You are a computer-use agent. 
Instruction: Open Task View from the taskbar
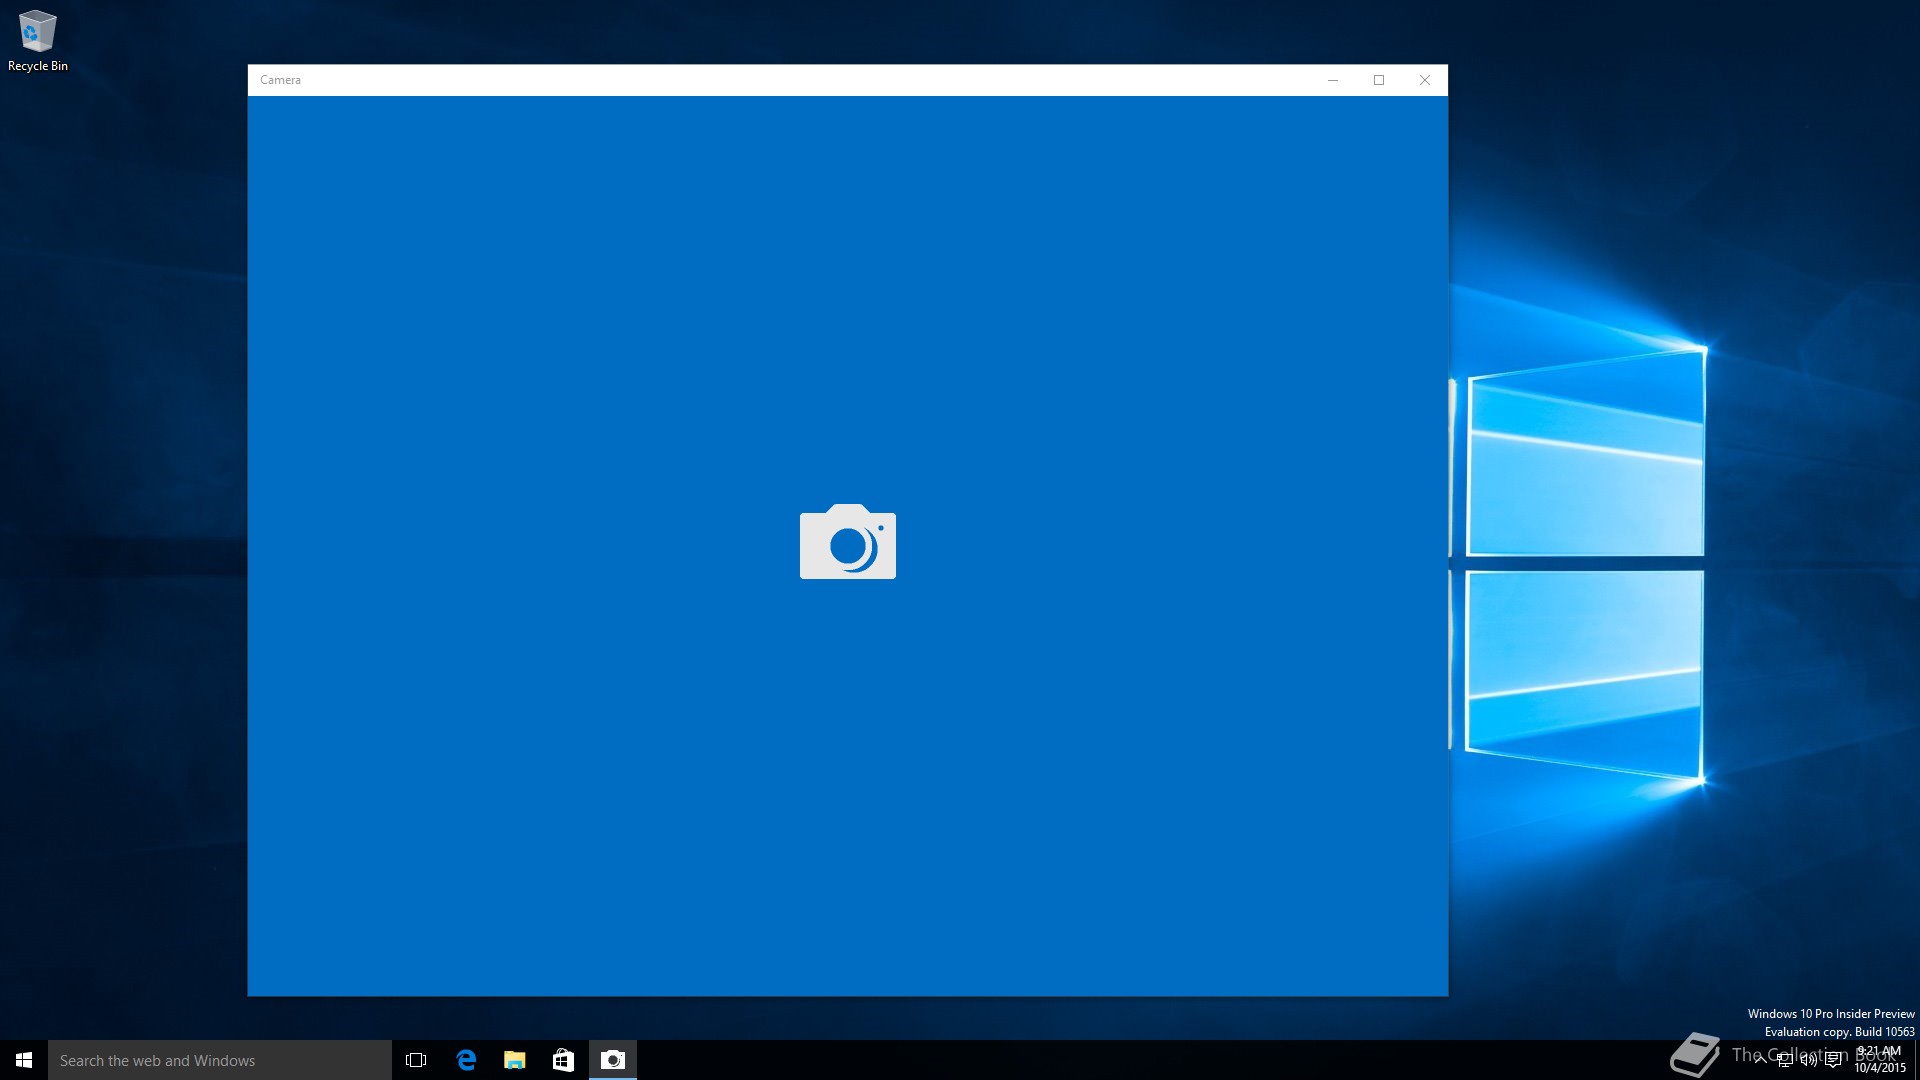416,1060
